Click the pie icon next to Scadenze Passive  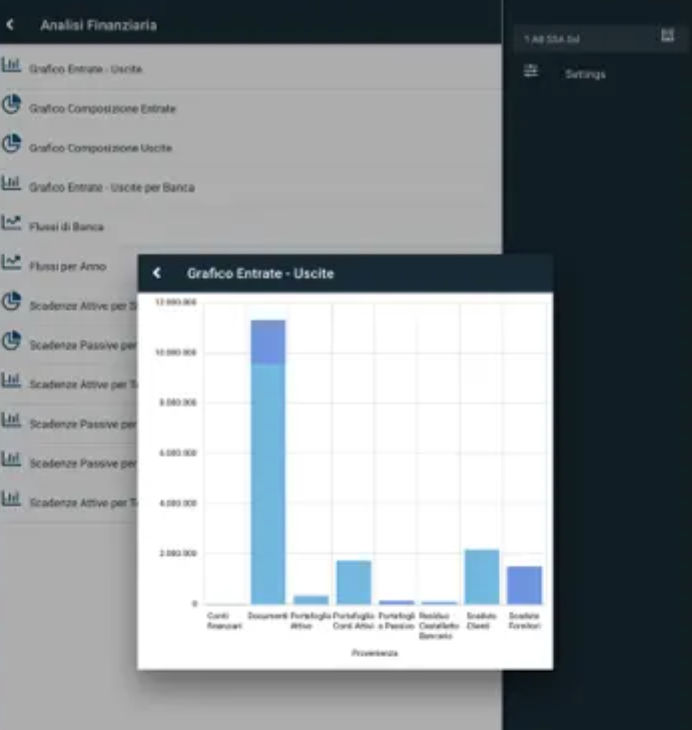click(x=11, y=341)
